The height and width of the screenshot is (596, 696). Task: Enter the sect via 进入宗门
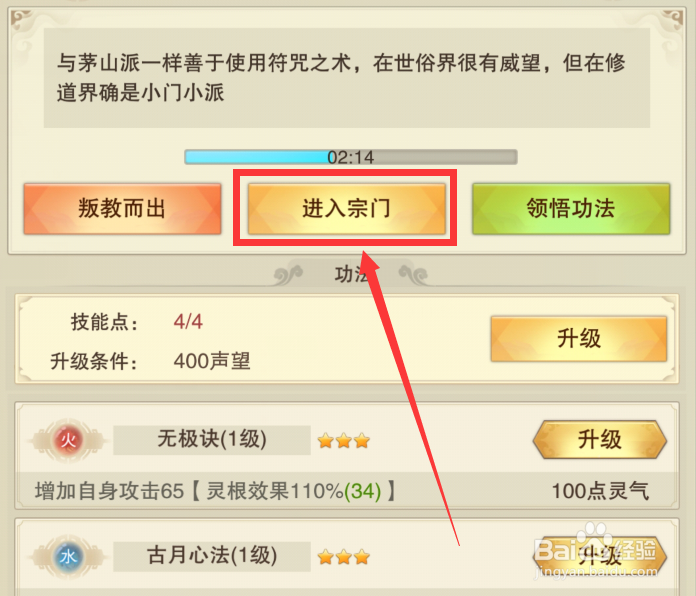347,208
